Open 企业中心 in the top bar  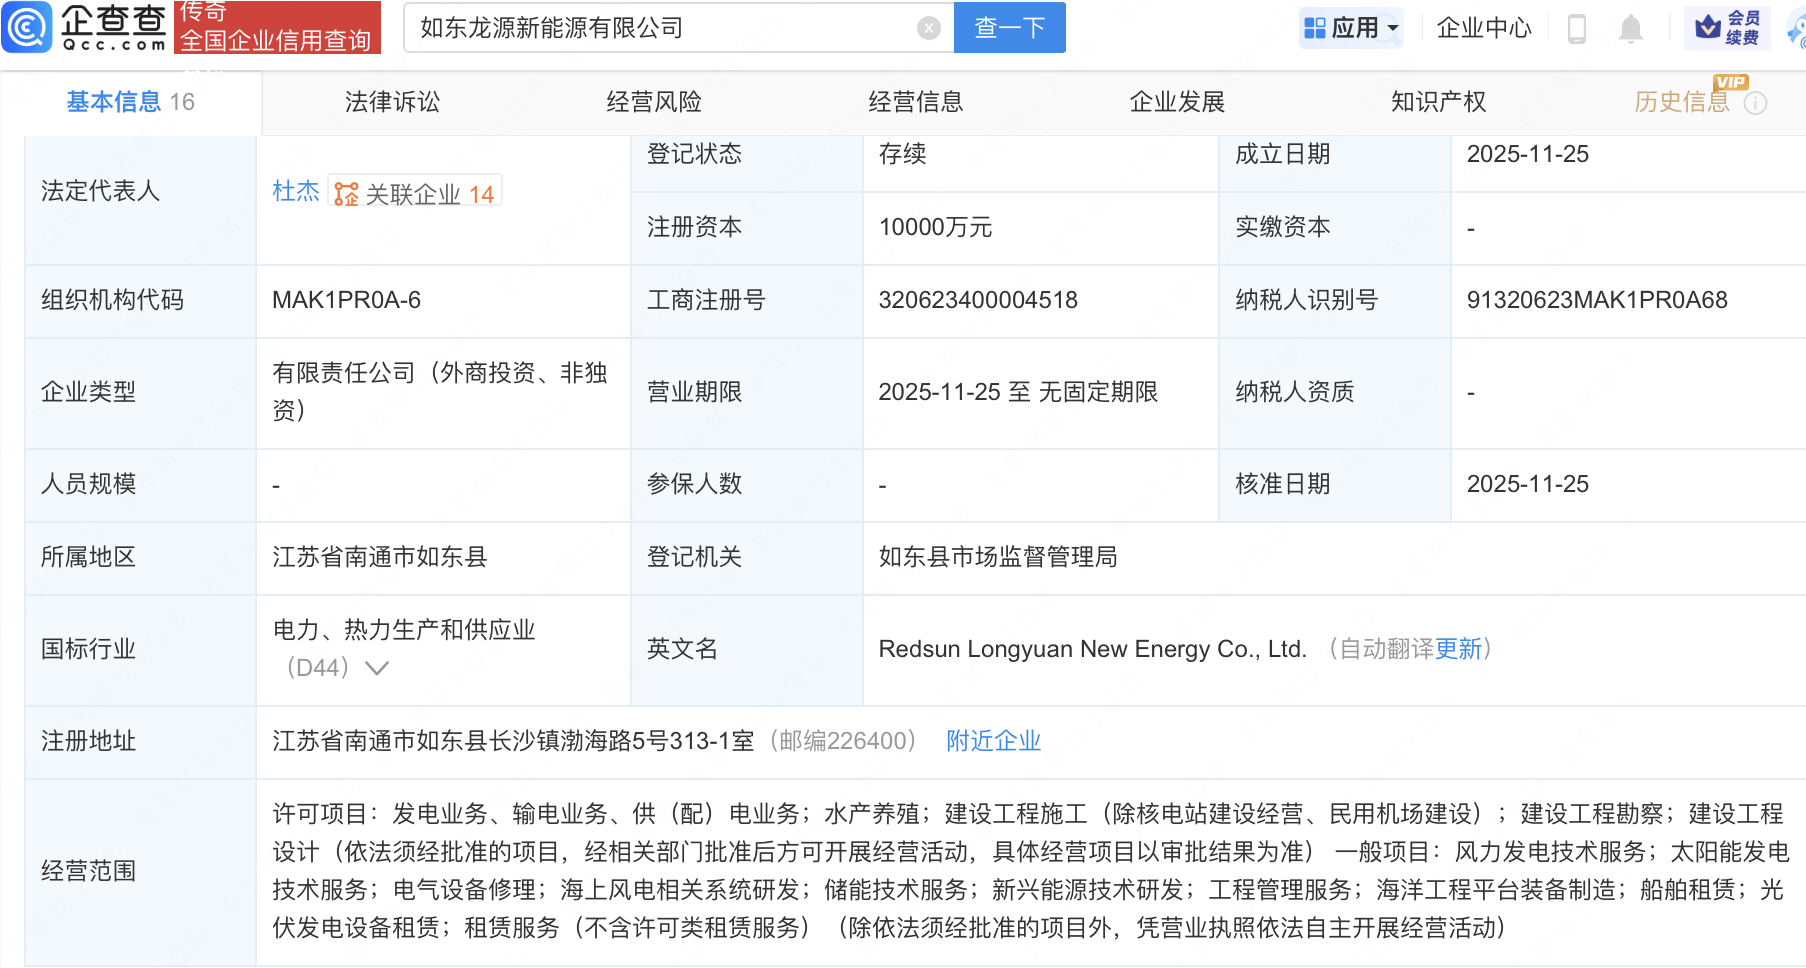(1484, 28)
